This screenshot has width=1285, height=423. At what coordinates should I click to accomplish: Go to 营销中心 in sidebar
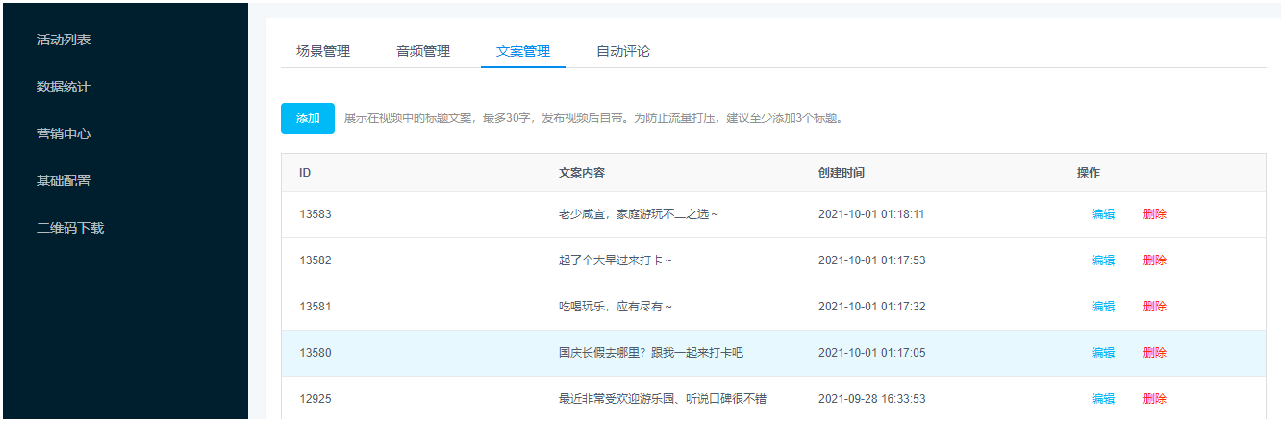[x=64, y=133]
